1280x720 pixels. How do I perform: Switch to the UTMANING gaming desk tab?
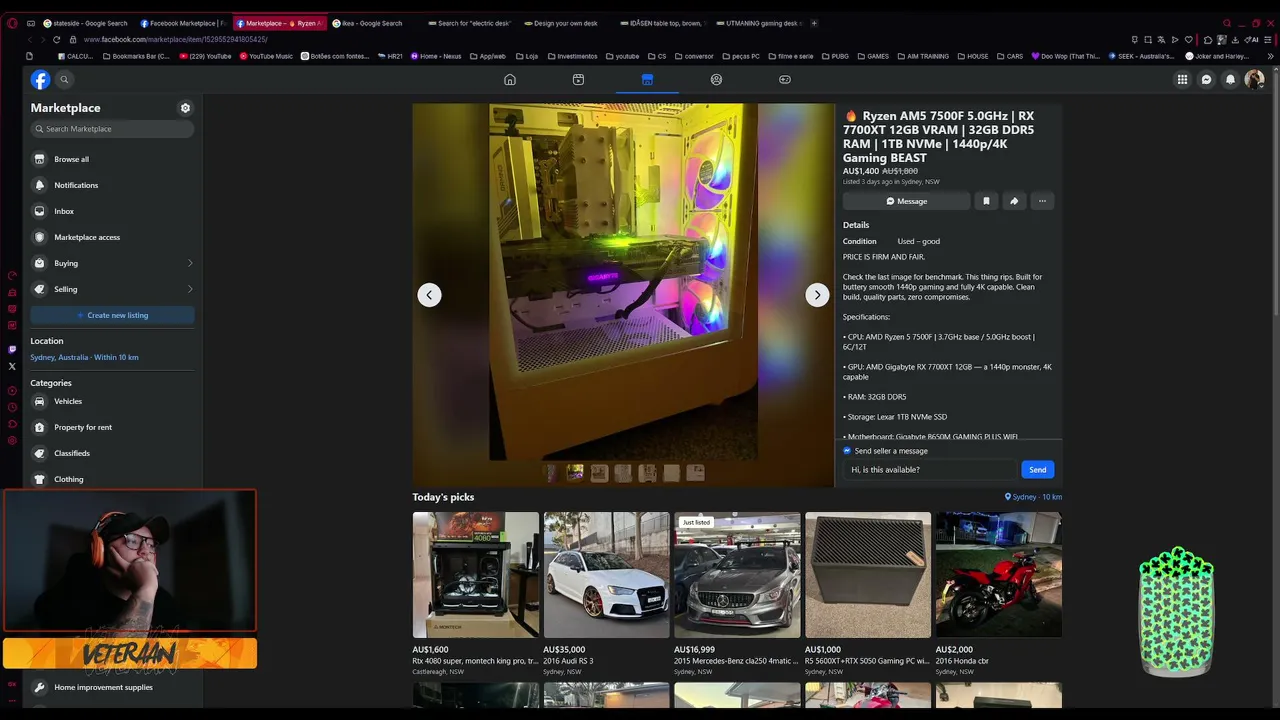coord(759,23)
